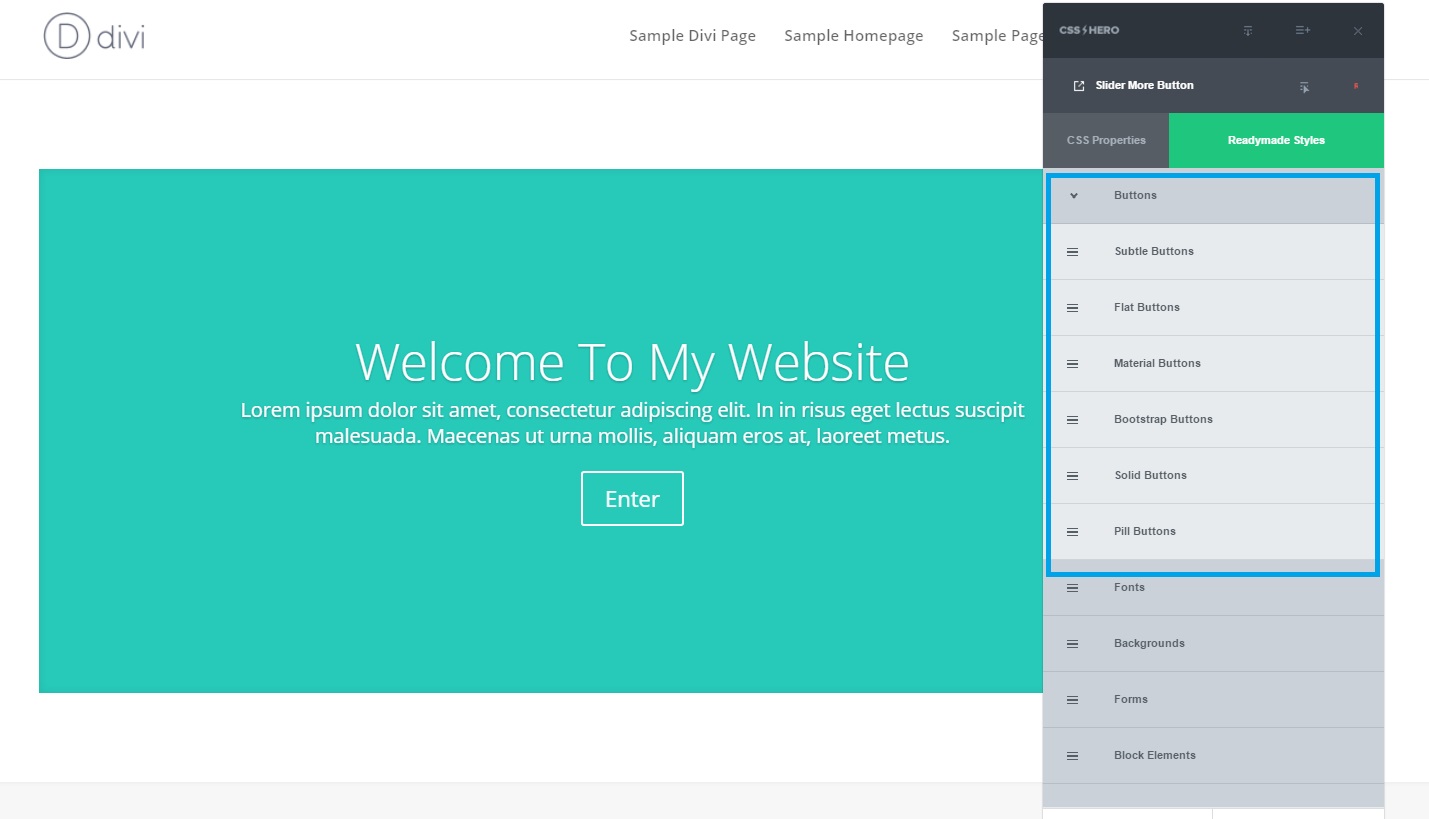The width and height of the screenshot is (1429, 819).
Task: Switch to the Readymade Styles tab
Action: click(x=1276, y=140)
